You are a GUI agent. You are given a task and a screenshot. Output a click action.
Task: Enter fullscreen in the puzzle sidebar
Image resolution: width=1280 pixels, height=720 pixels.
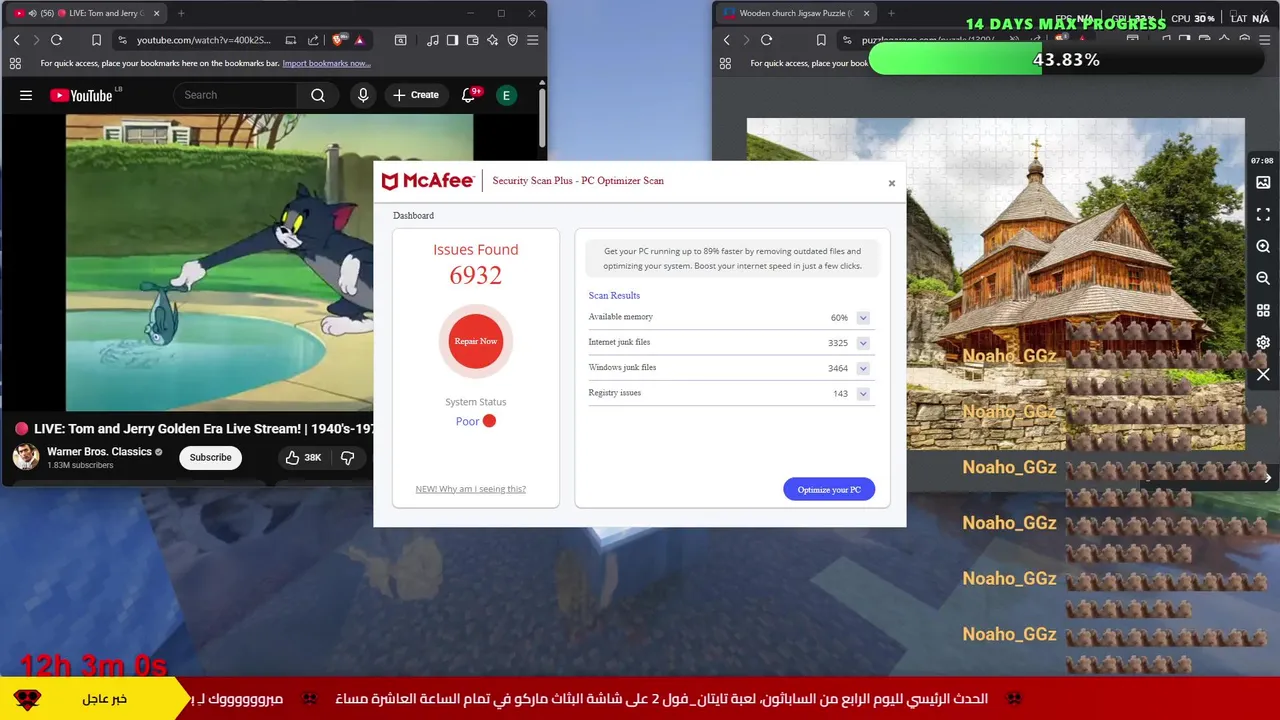tap(1263, 215)
